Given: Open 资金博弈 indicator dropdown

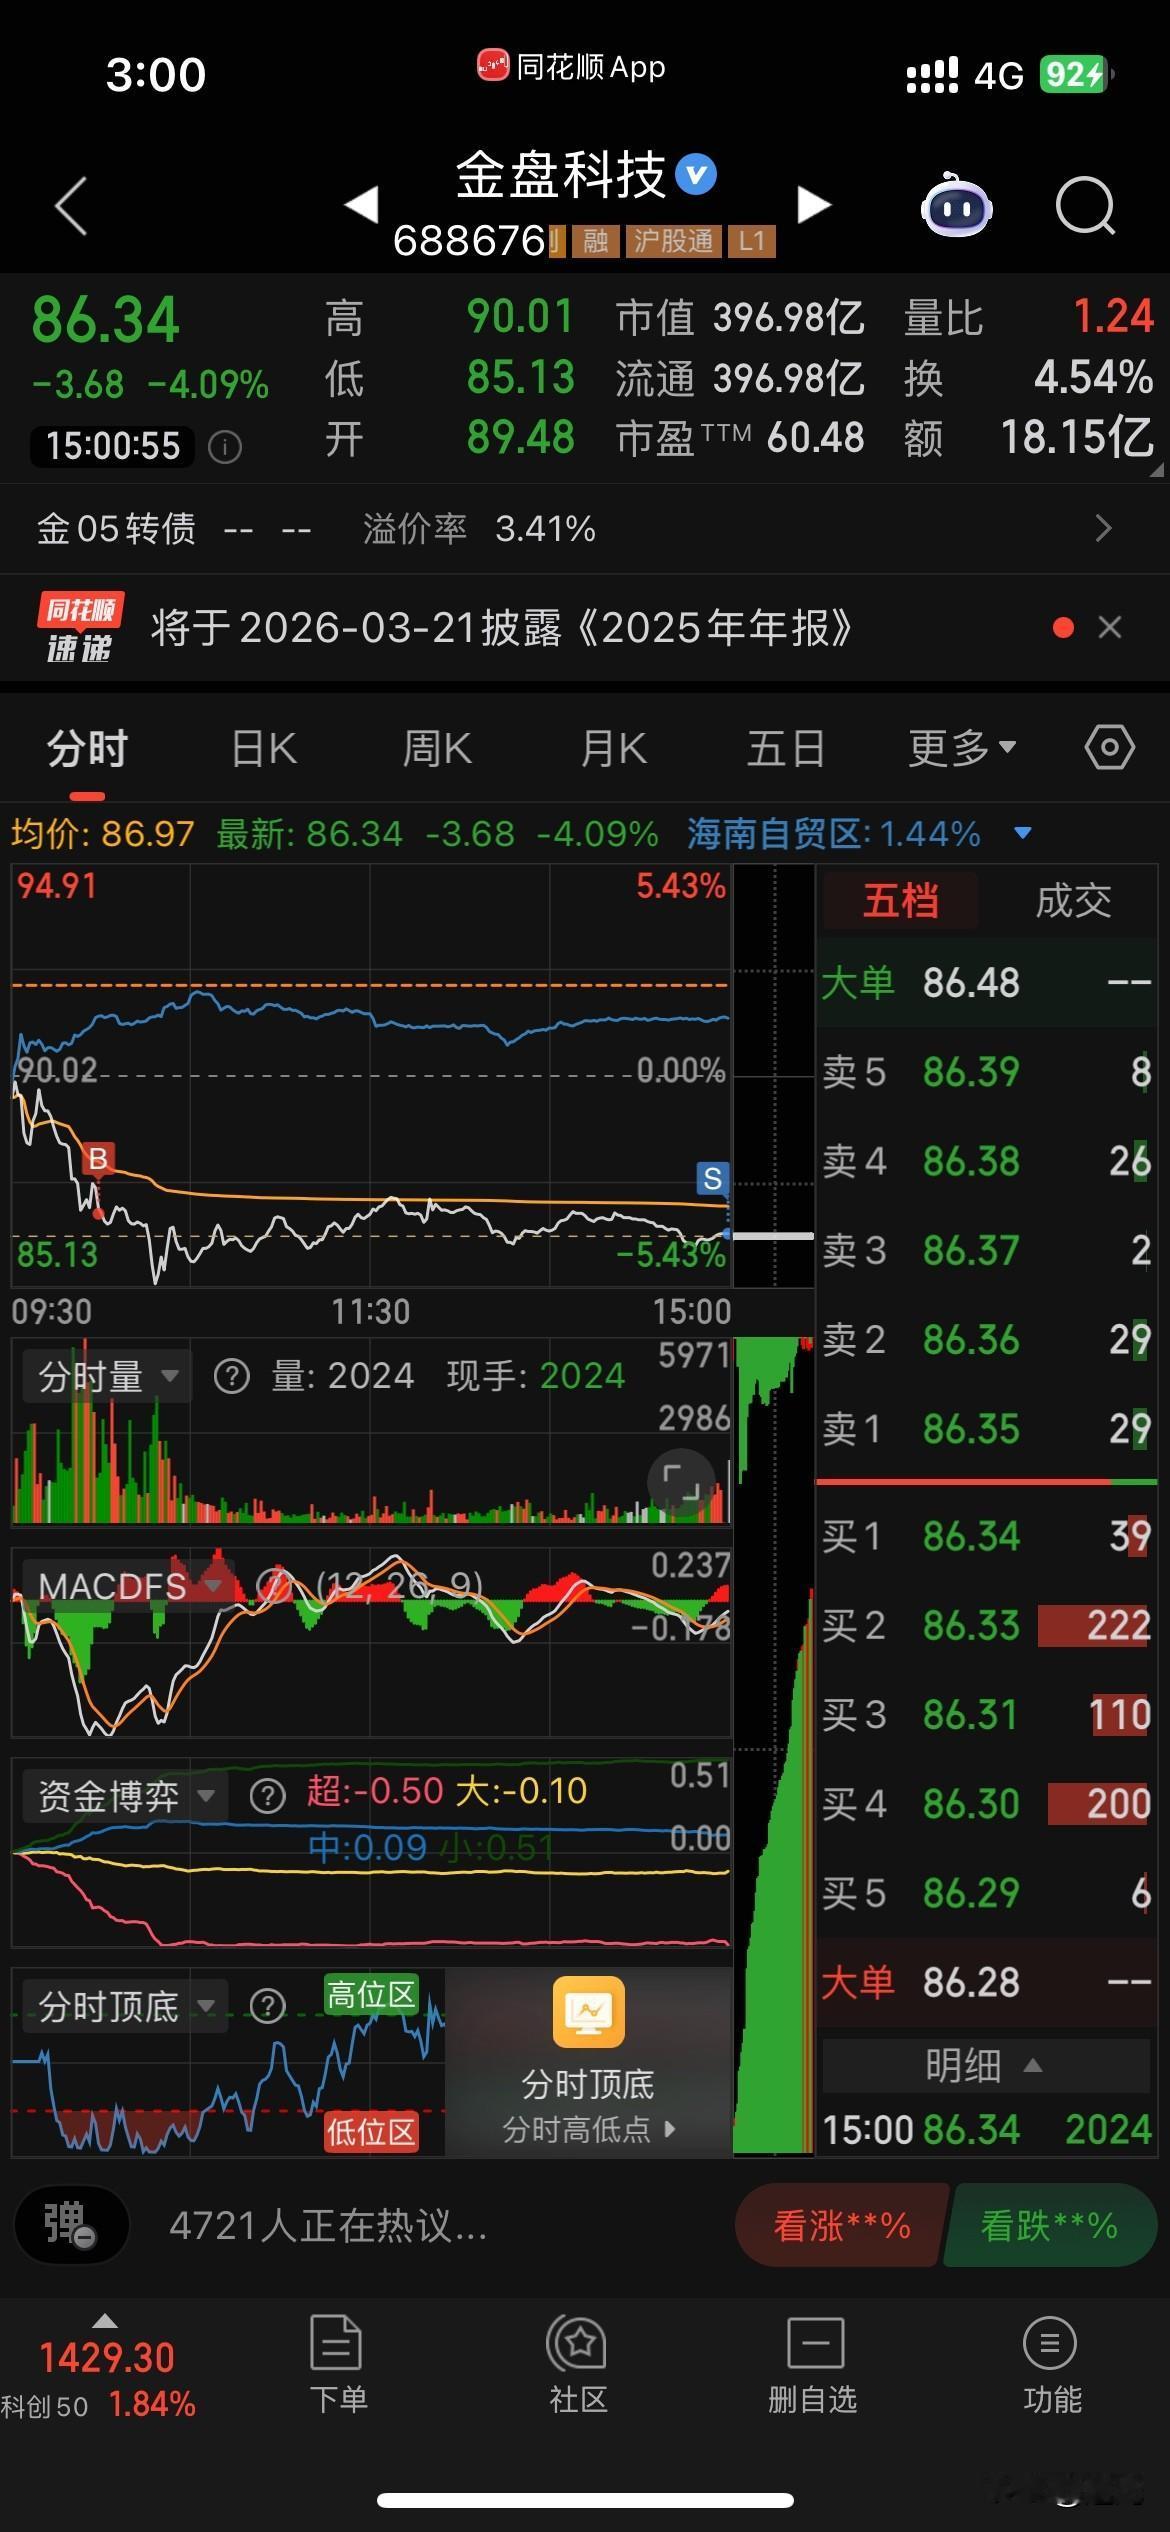Looking at the screenshot, I should pyautogui.click(x=125, y=1796).
